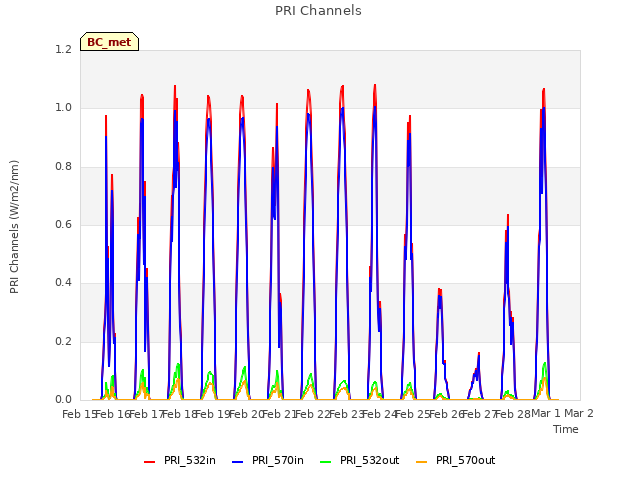Click the 0.0 y-axis tick label

[64, 400]
